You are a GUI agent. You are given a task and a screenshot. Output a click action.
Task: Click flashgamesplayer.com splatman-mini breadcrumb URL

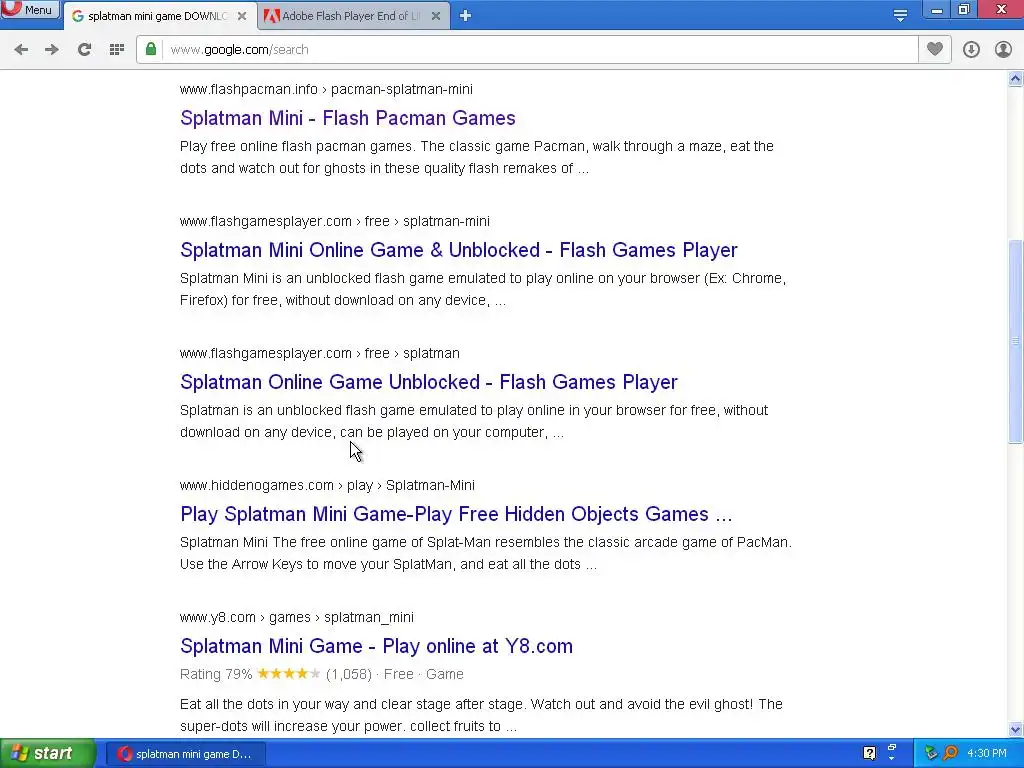(x=334, y=221)
